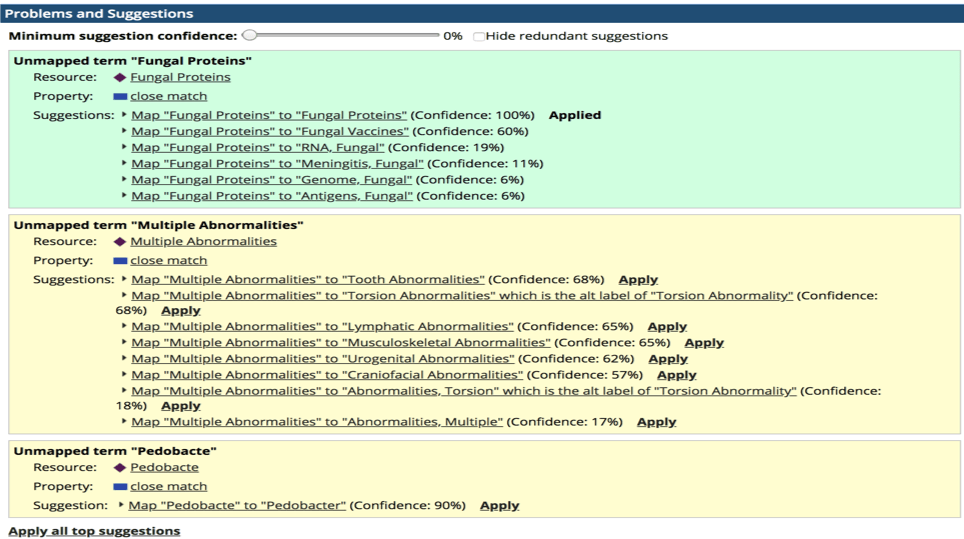Open the Fungal Proteins resource link
This screenshot has height=539, width=964.
coord(180,77)
